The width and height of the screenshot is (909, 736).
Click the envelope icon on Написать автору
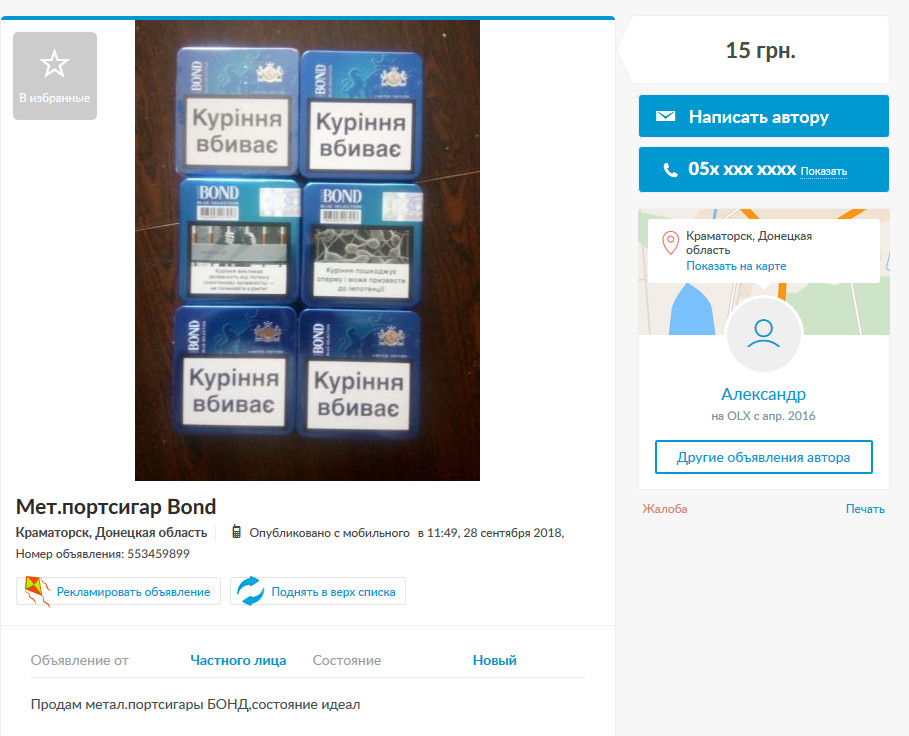[x=665, y=116]
